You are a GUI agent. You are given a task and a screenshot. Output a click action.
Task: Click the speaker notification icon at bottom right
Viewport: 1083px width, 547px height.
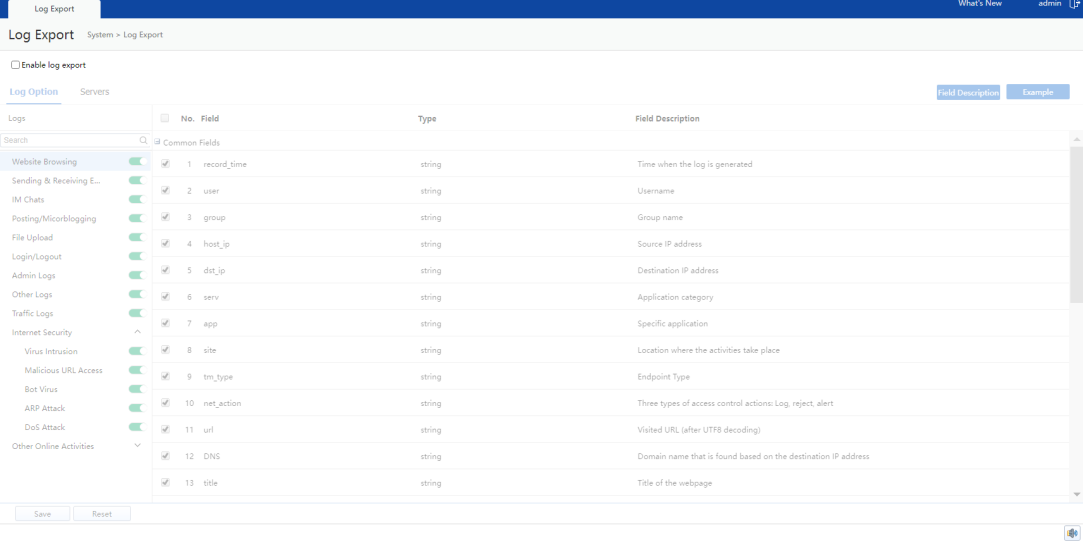click(1072, 534)
